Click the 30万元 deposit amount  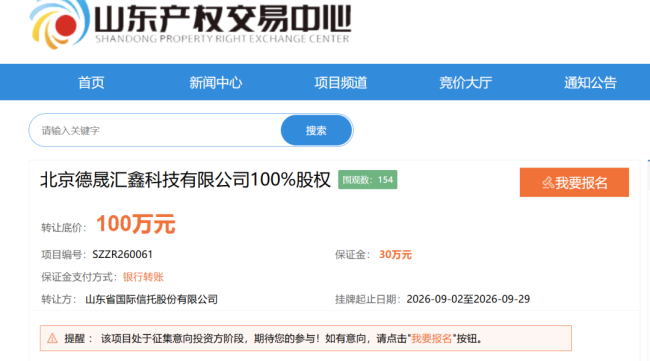(395, 254)
